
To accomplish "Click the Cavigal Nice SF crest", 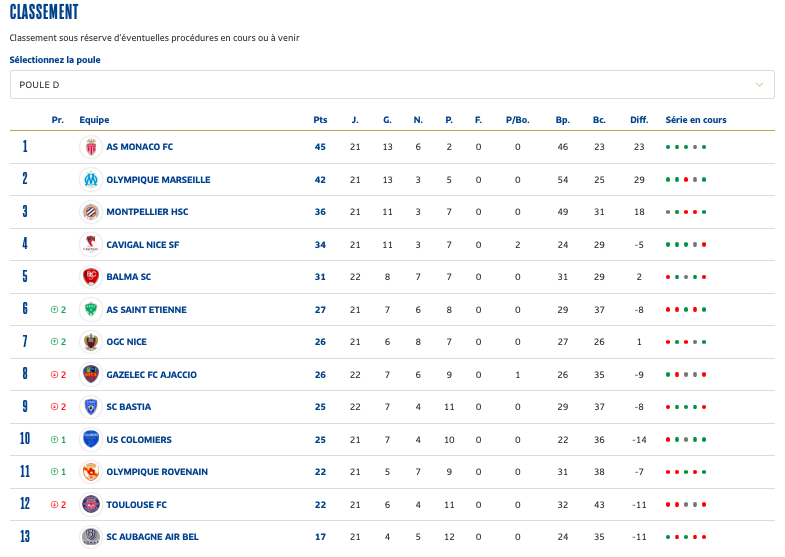I will 91,245.
